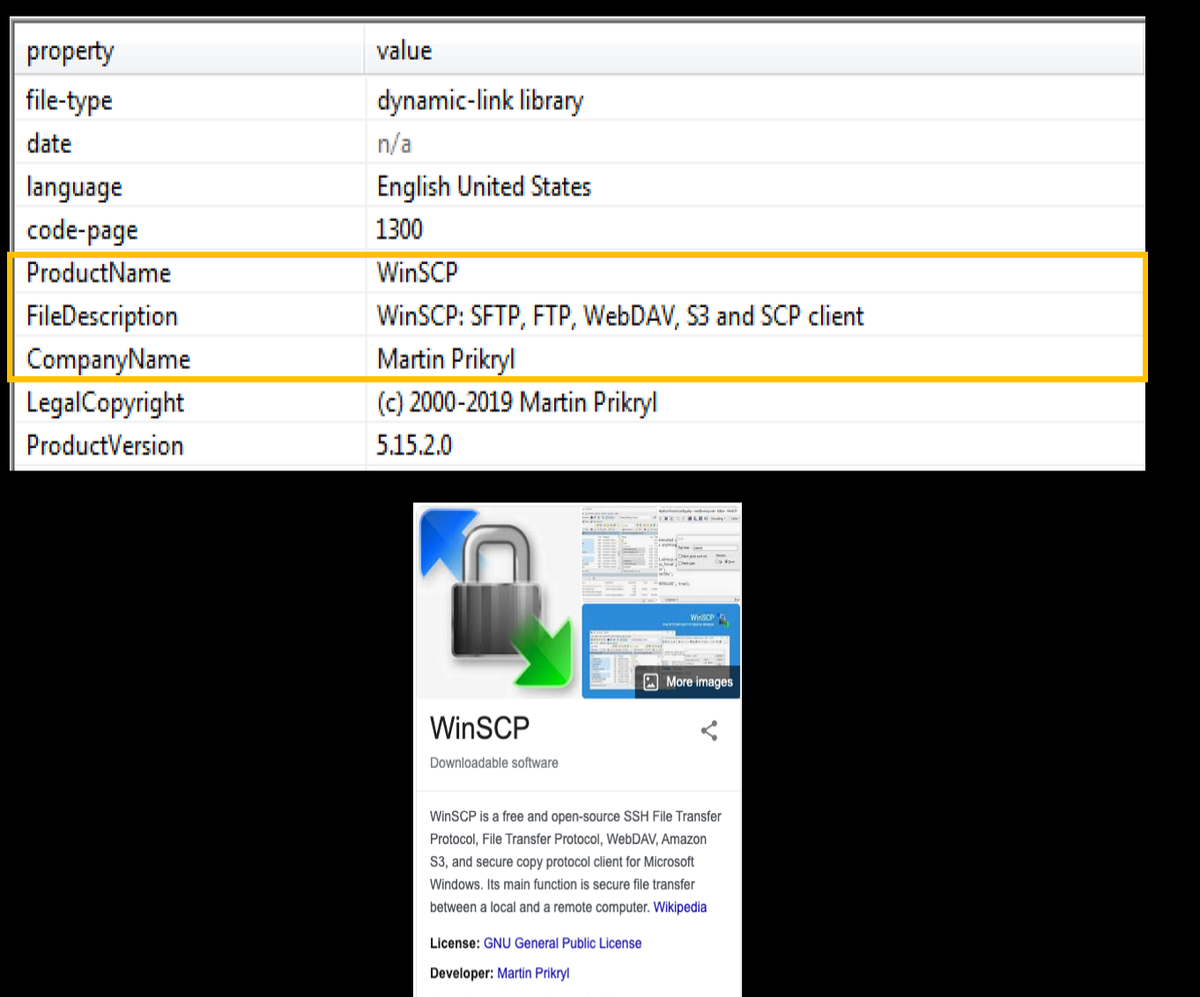
Task: Select the '5.15.2.0' version value
Action: [x=755, y=445]
